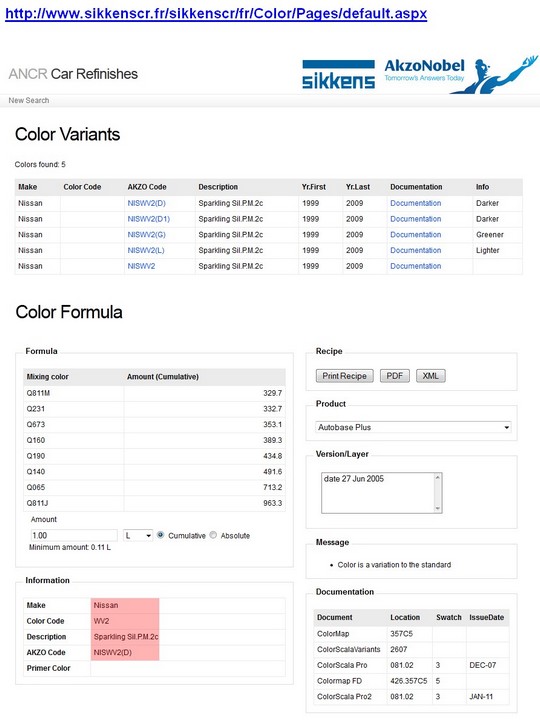Click mixing color Q065 row
This screenshot has width=540, height=726.
point(154,488)
